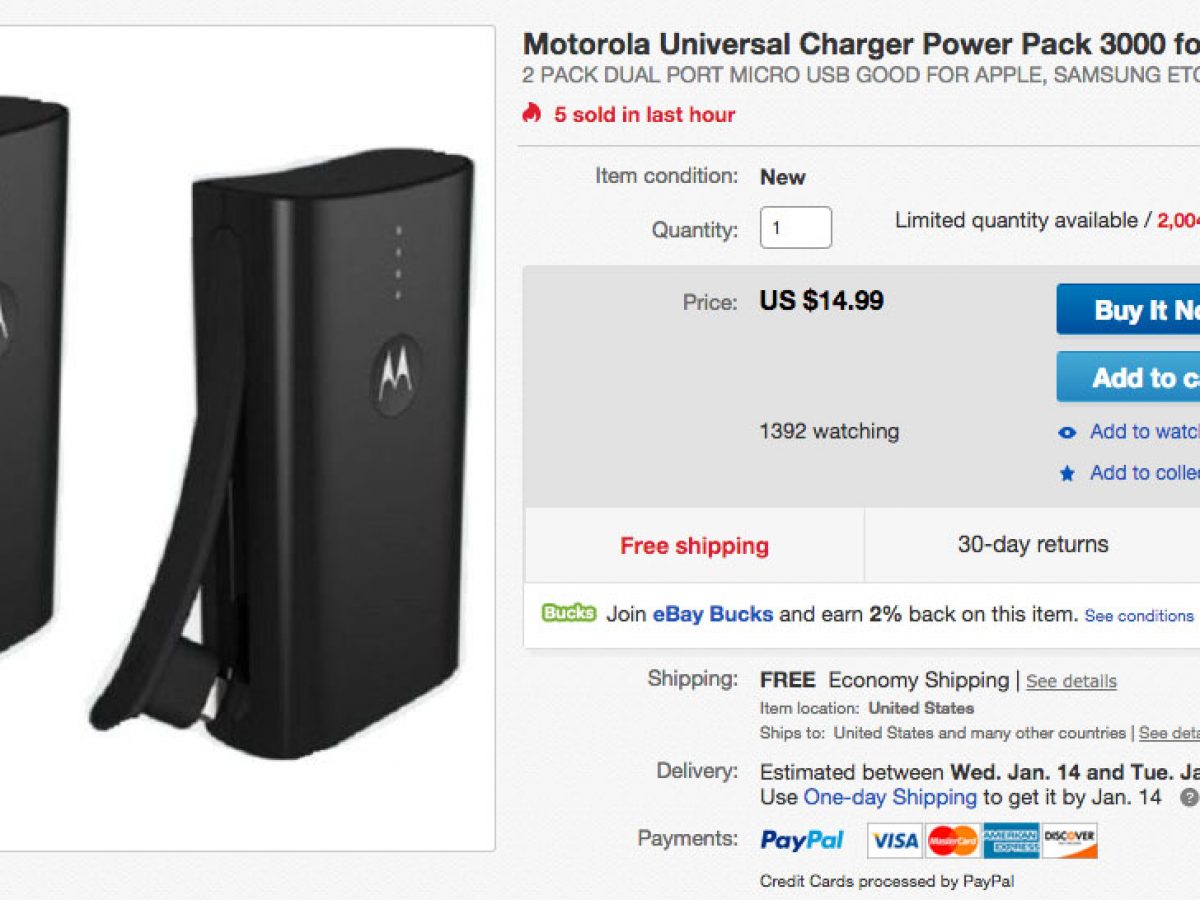Click the star icon beside Add to collection
Viewport: 1200px width, 900px height.
pyautogui.click(x=1067, y=474)
